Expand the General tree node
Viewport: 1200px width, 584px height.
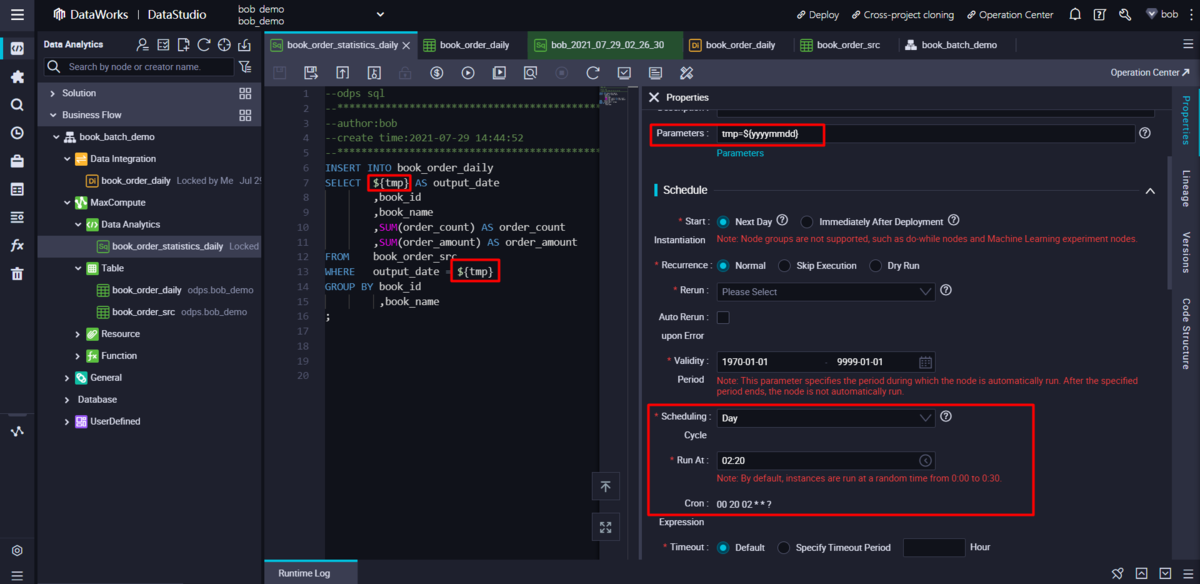point(68,378)
